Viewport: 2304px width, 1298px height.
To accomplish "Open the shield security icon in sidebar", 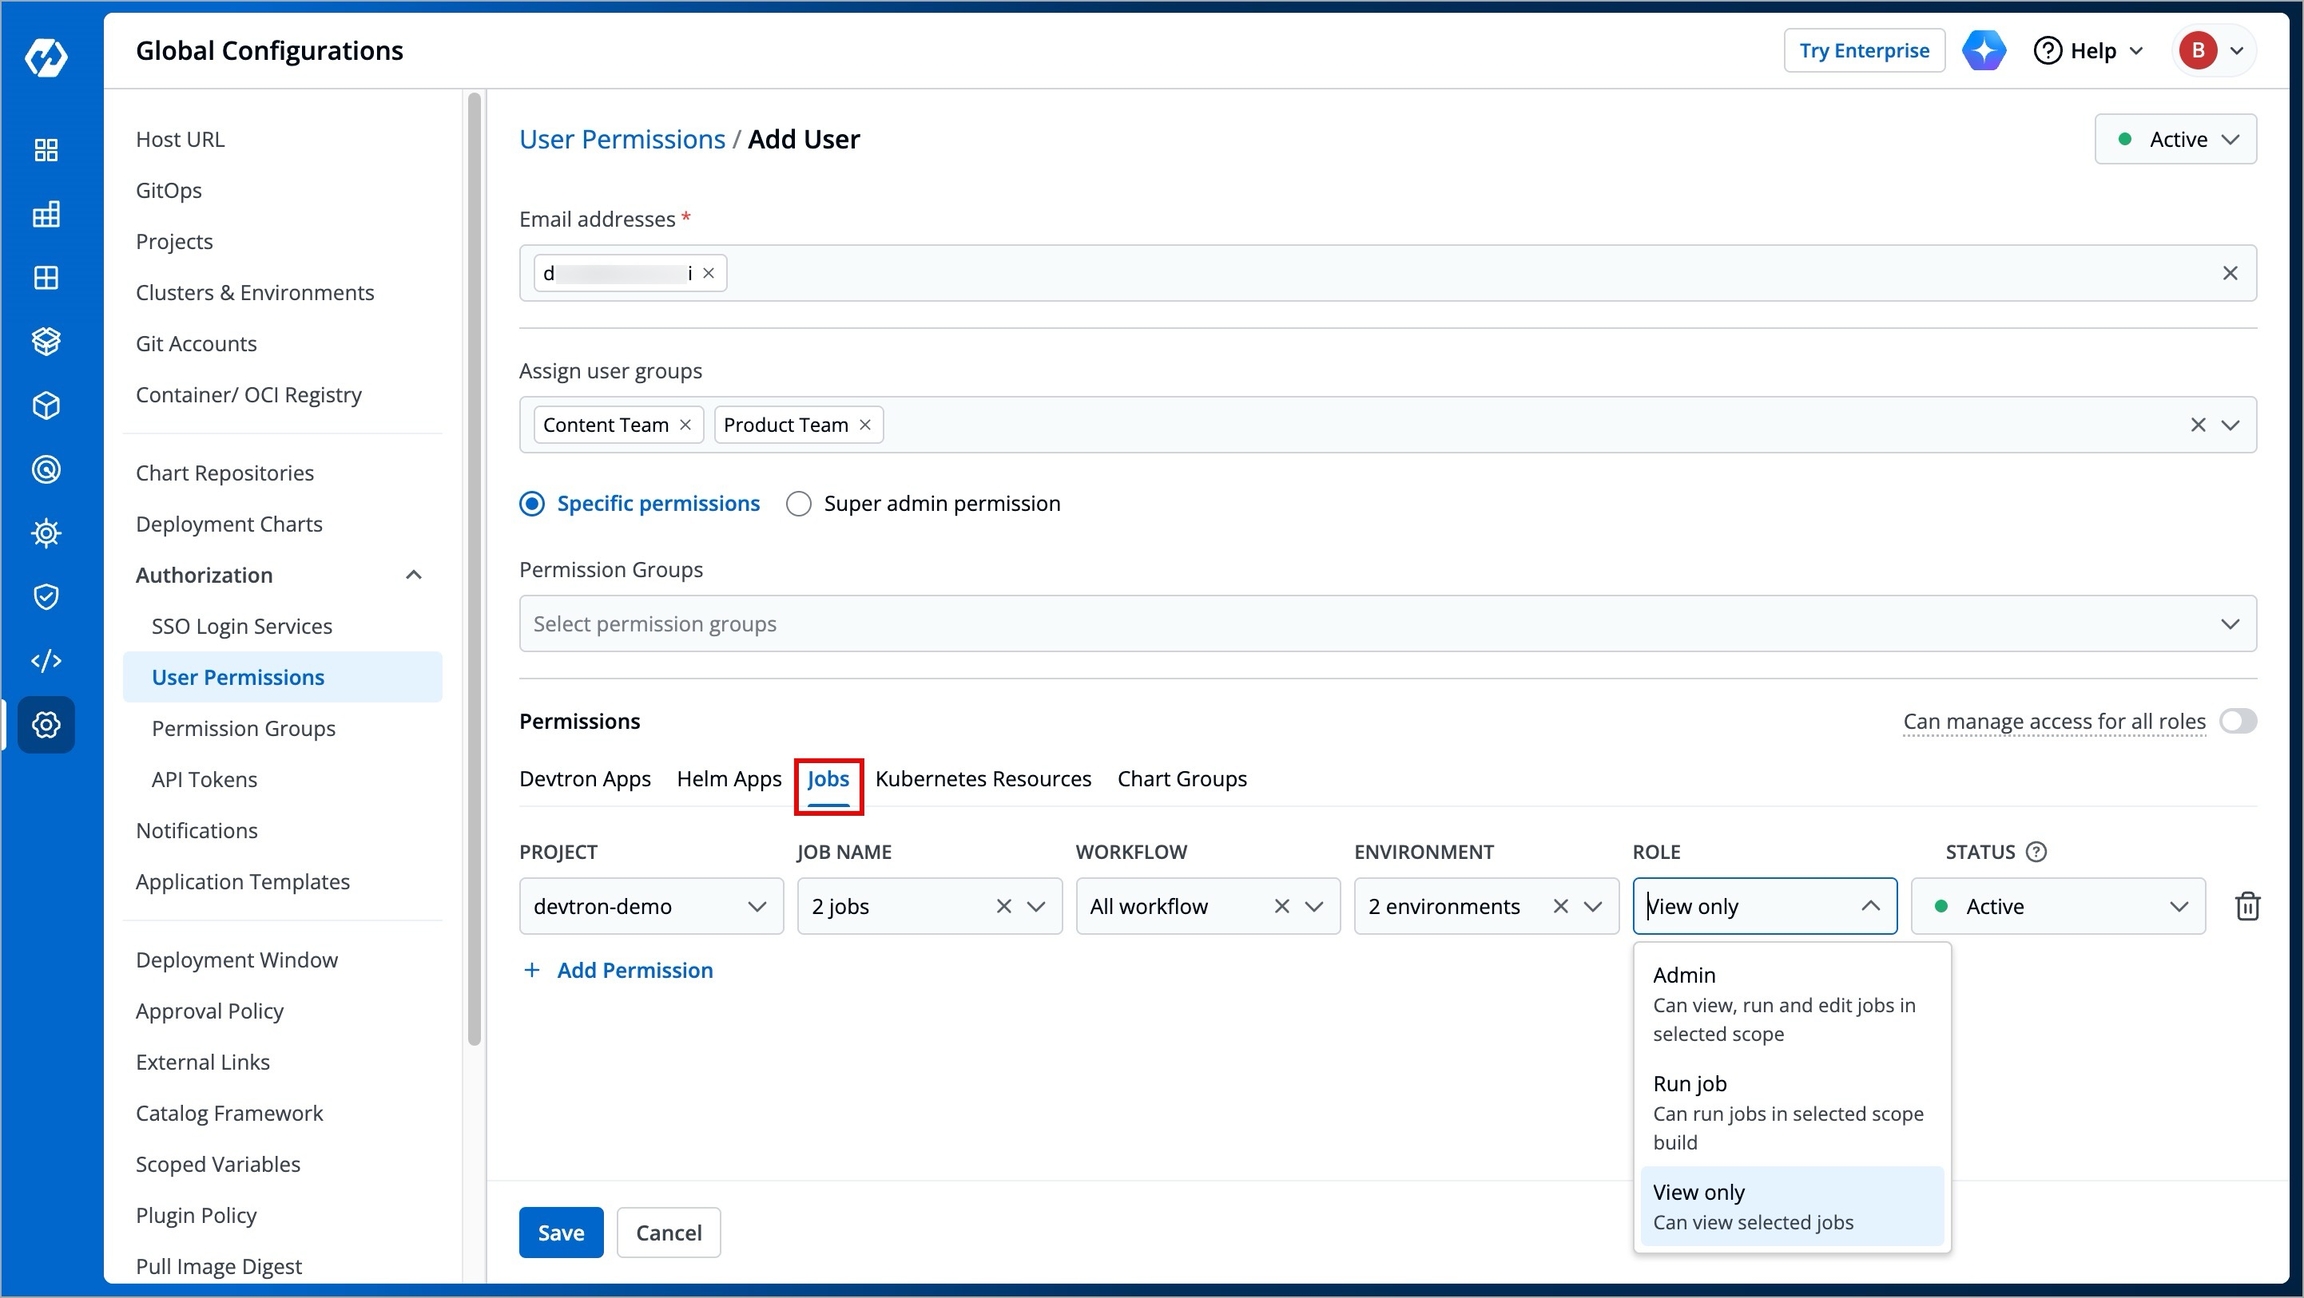I will [46, 597].
